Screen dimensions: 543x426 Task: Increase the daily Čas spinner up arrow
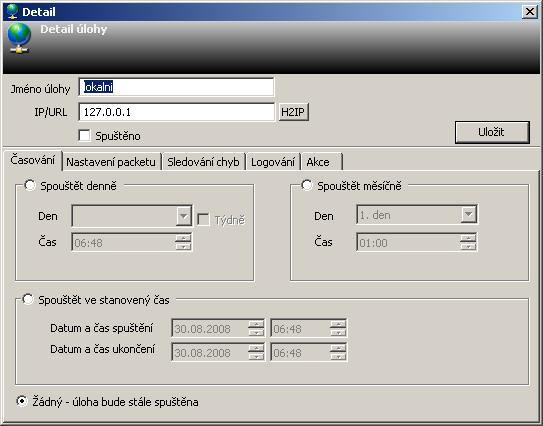[x=183, y=238]
